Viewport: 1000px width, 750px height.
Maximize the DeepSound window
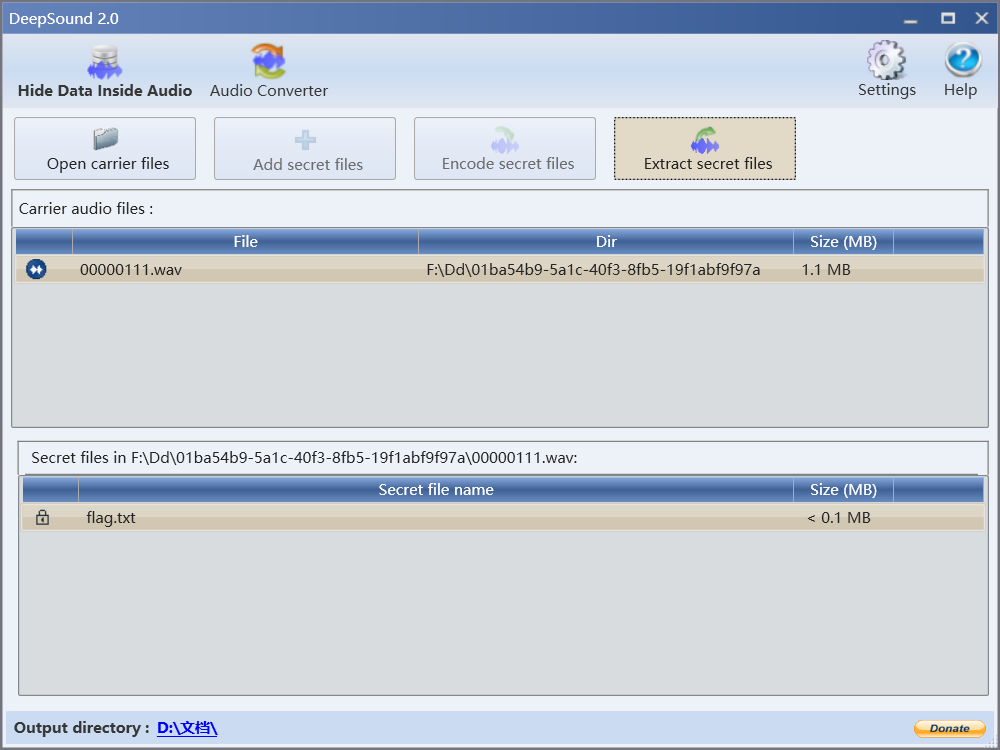[948, 18]
